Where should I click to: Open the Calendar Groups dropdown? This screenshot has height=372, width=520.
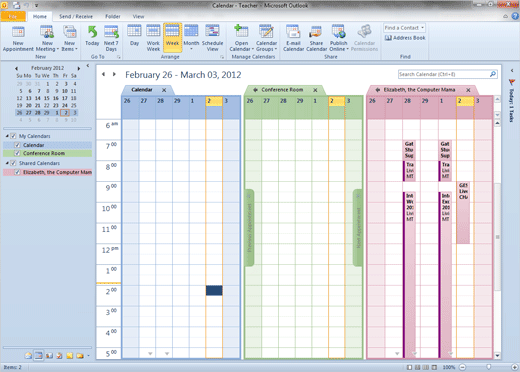tap(266, 38)
